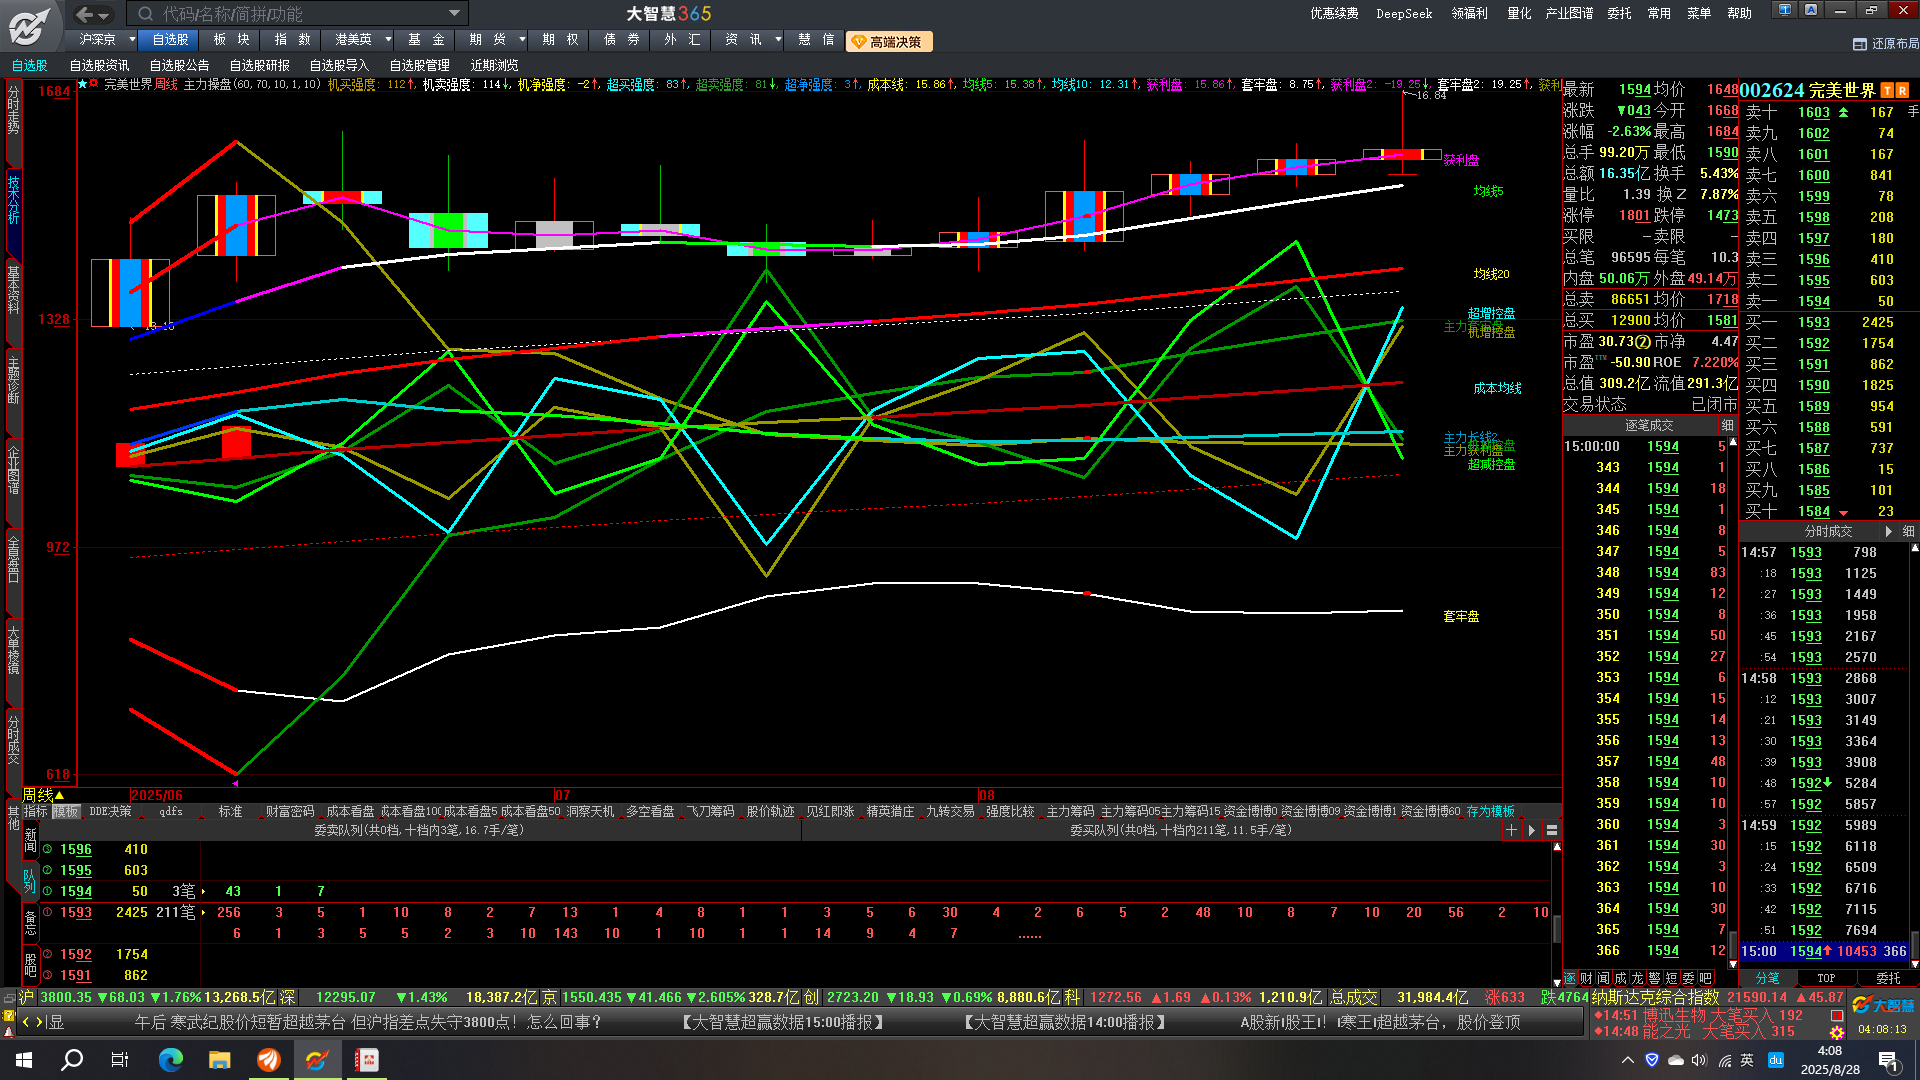Click the list menu icon in queue header
This screenshot has height=1080, width=1920.
(x=1552, y=830)
